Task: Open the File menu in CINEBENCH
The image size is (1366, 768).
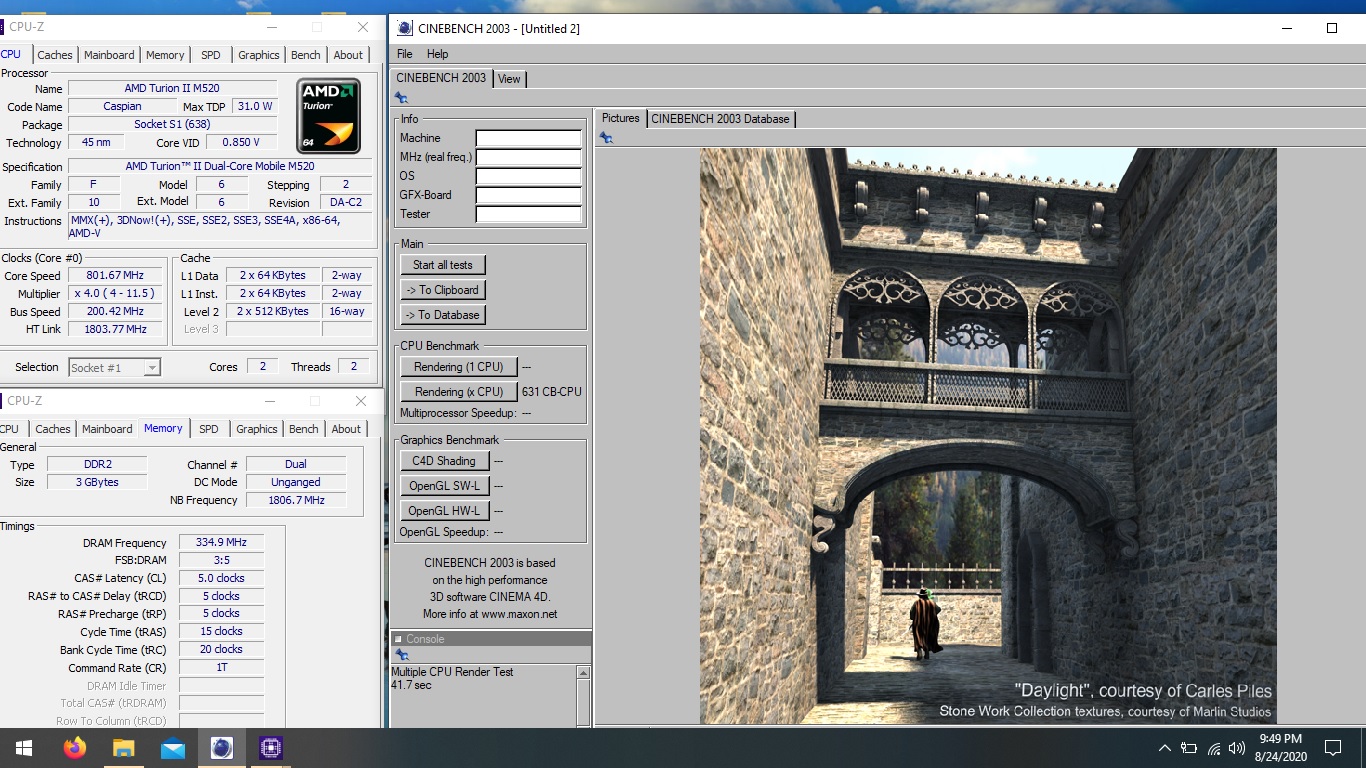Action: click(404, 54)
